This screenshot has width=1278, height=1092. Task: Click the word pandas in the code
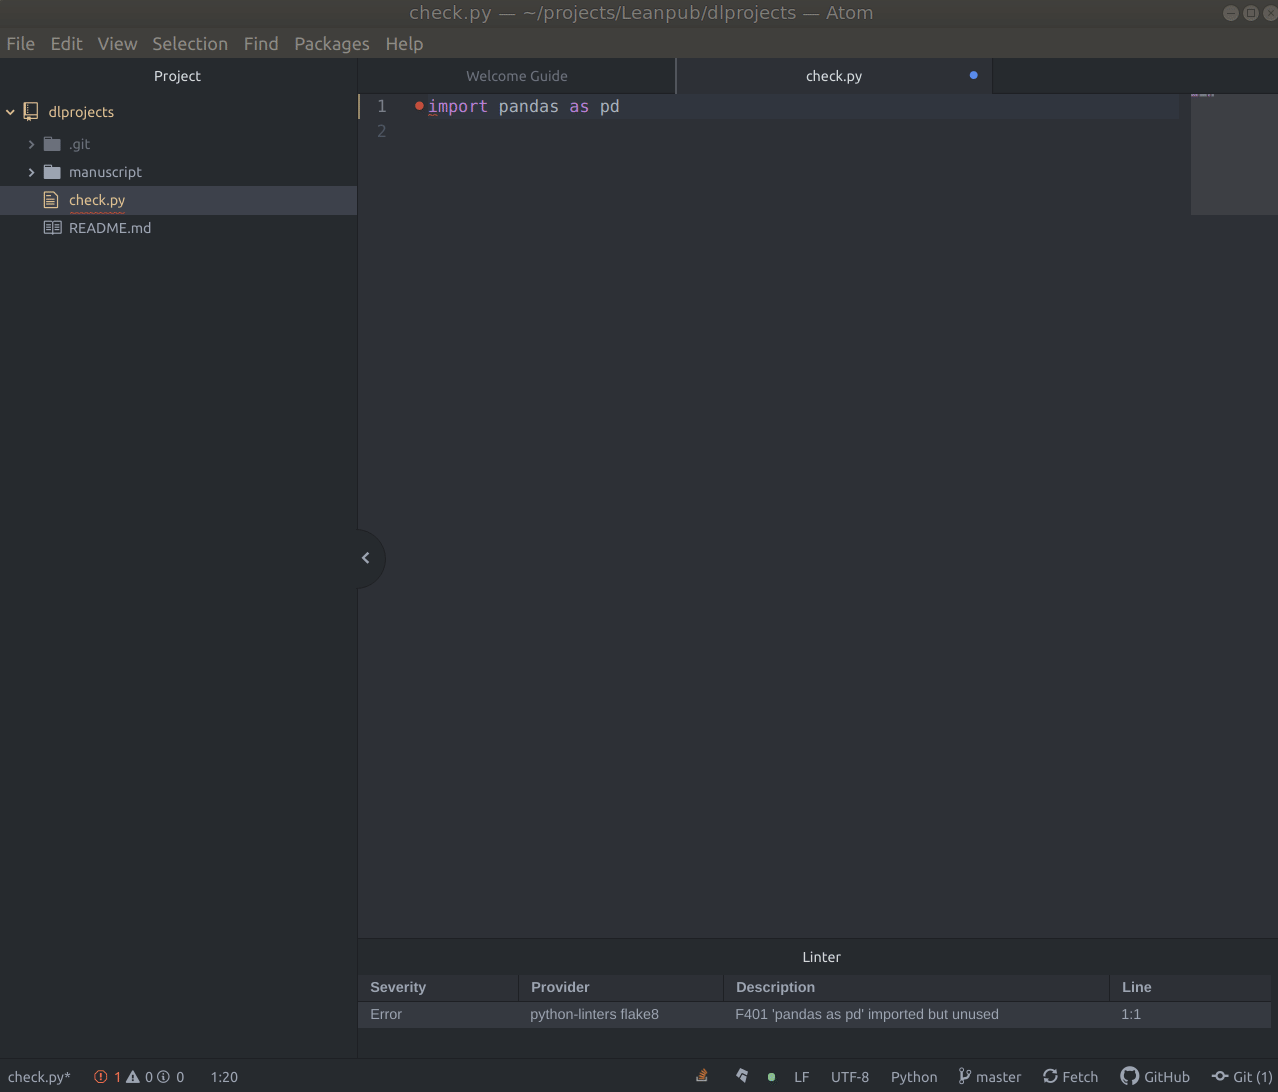coord(528,106)
